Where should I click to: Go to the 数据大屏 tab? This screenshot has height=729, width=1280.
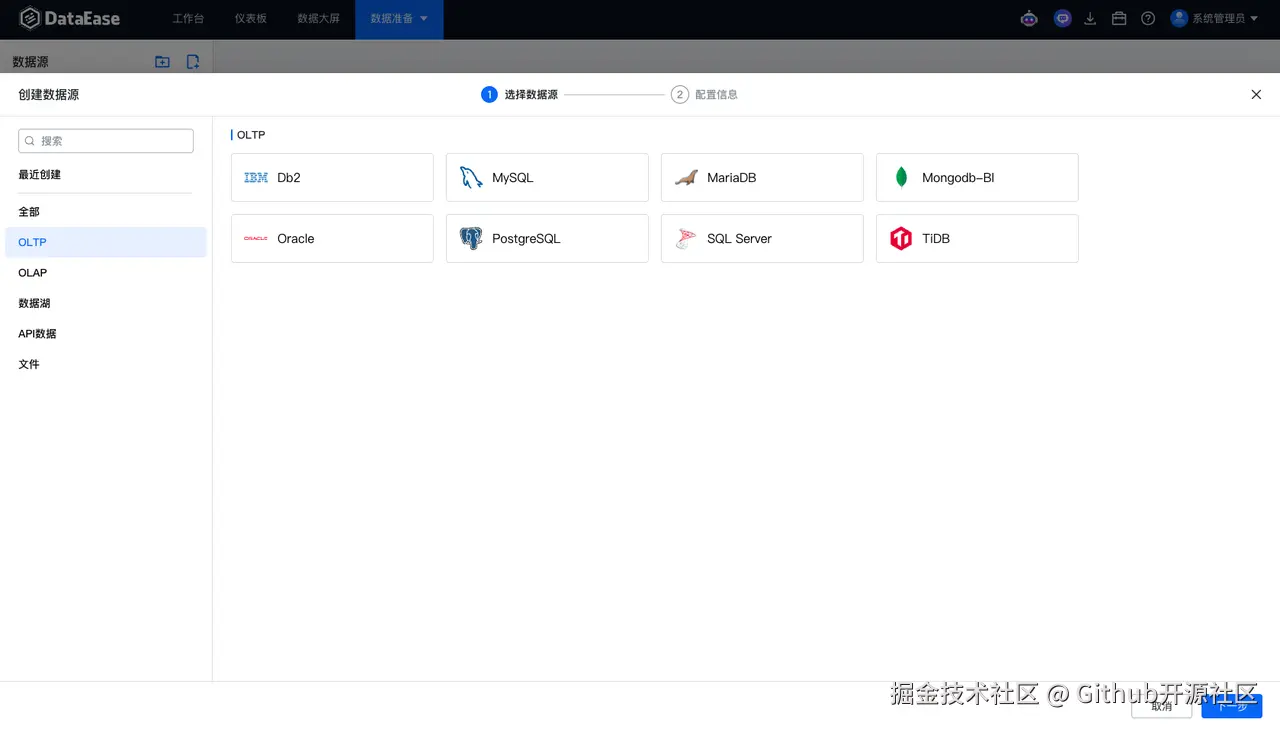click(x=319, y=19)
